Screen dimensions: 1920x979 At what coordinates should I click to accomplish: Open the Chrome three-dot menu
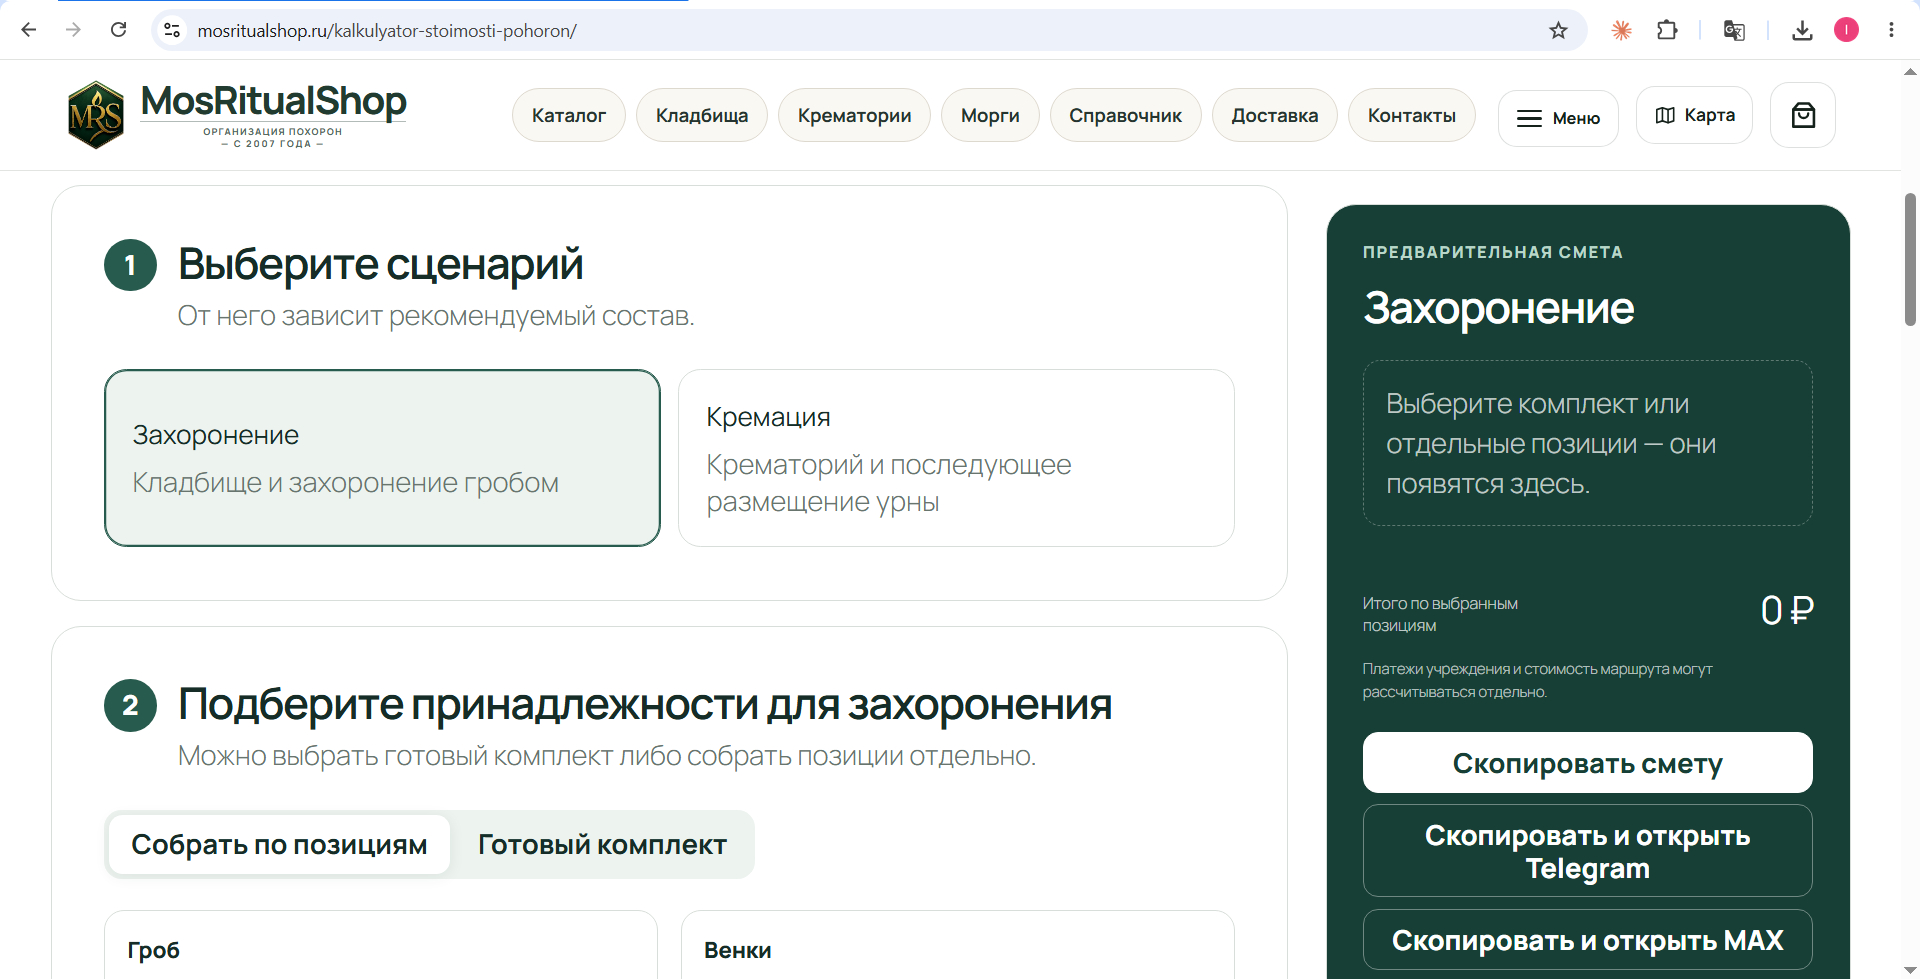pyautogui.click(x=1891, y=30)
